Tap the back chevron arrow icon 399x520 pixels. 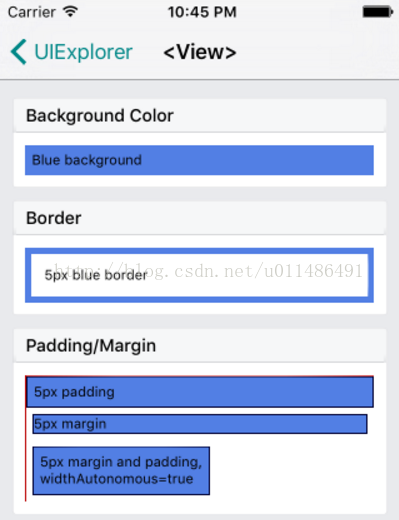click(18, 52)
